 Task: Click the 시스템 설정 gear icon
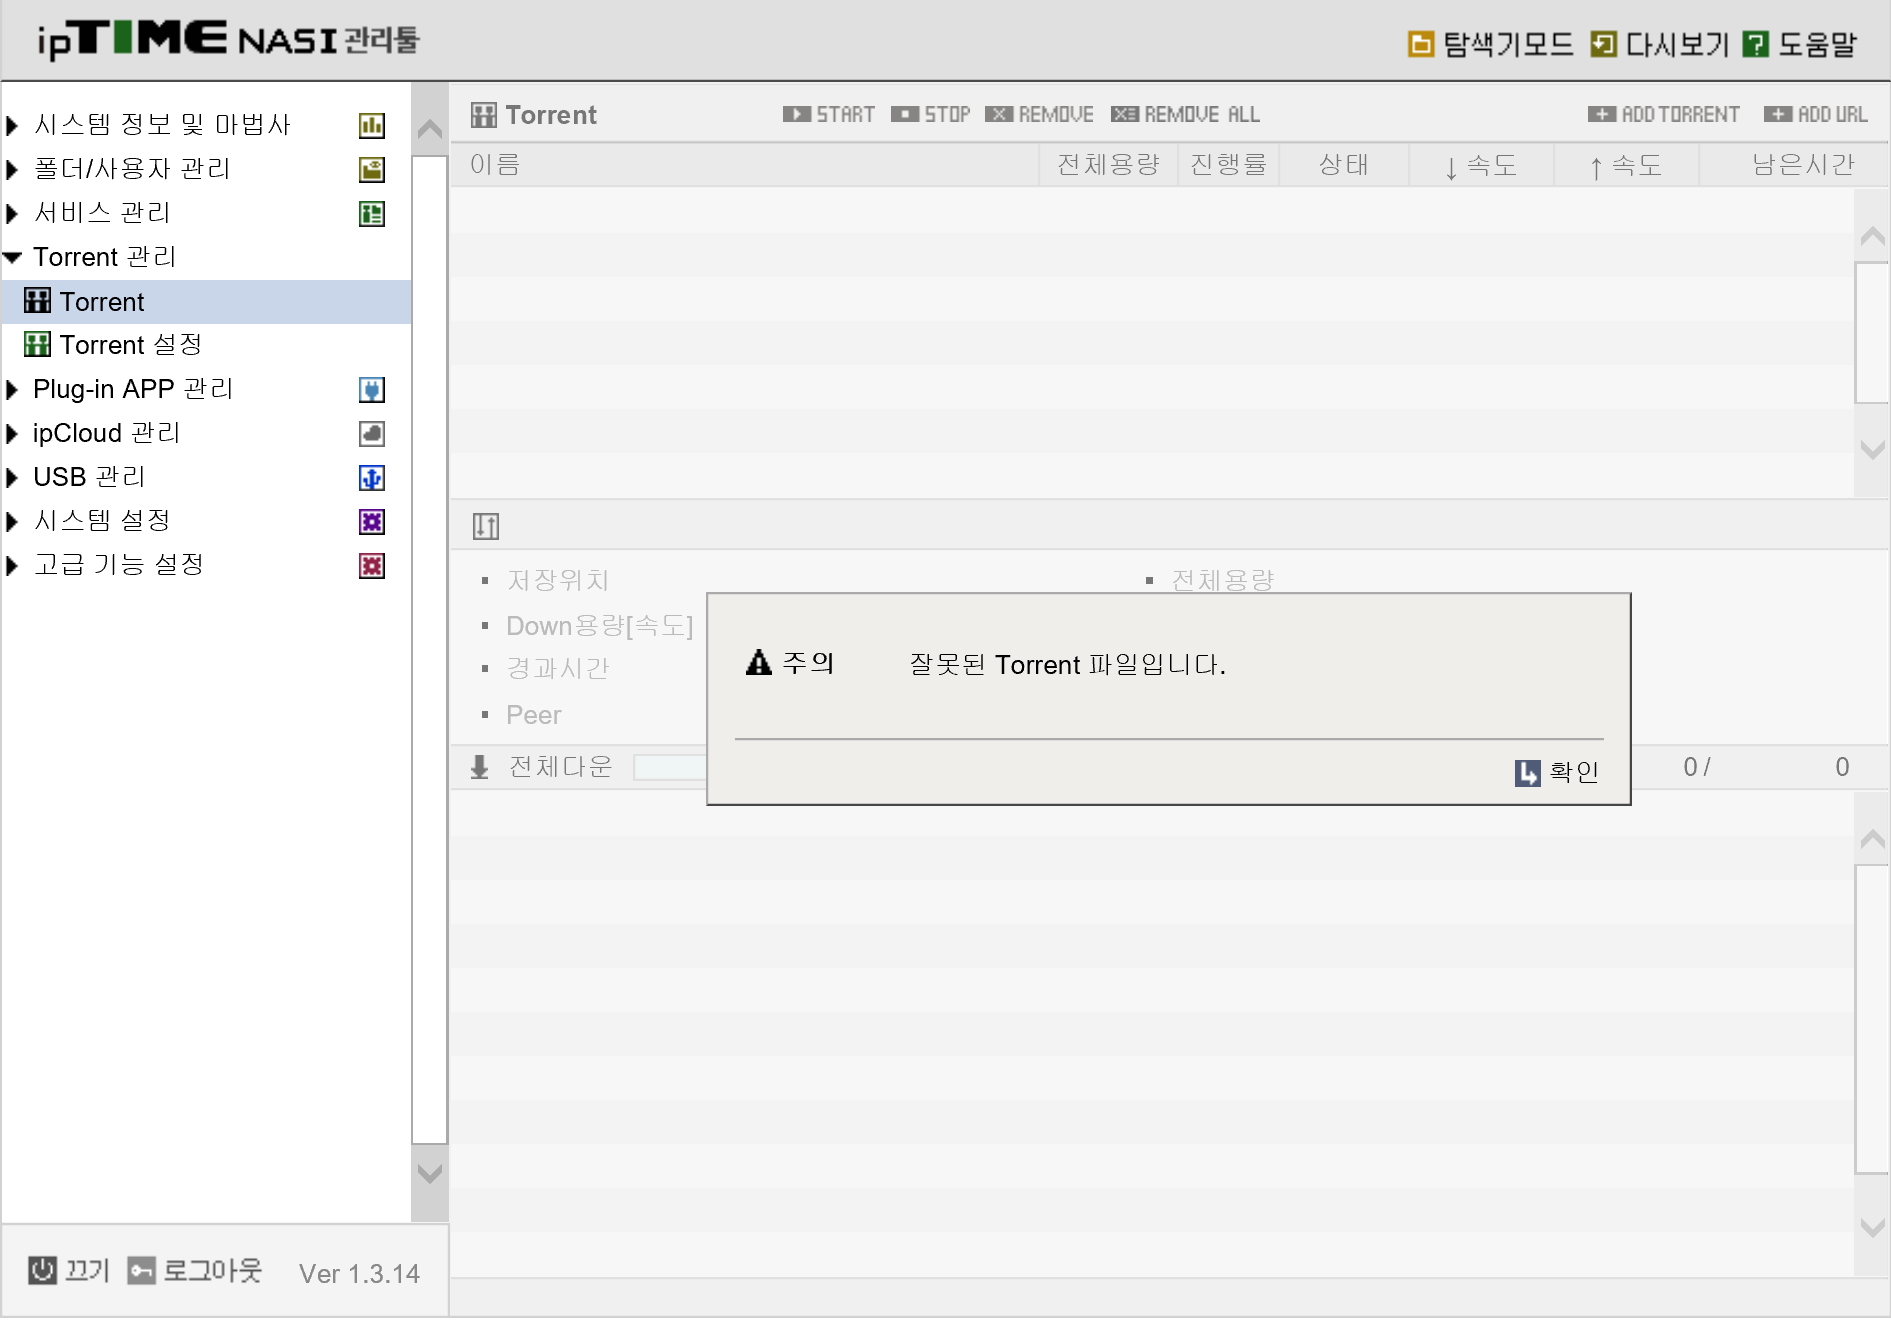coord(371,521)
